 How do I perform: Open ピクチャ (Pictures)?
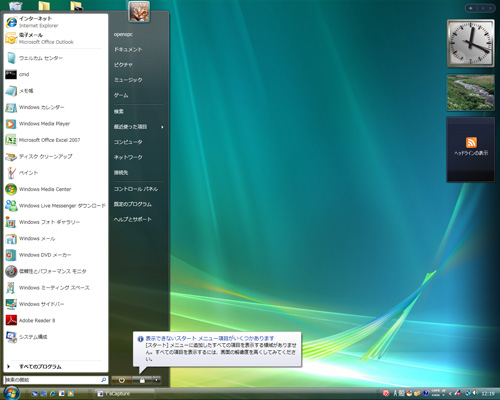[x=138, y=65]
